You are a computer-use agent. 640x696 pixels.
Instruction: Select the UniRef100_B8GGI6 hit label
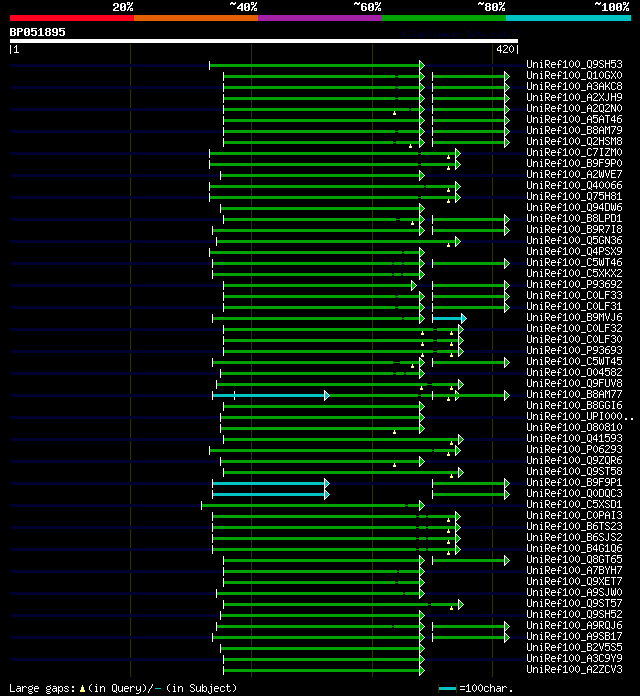[x=574, y=406]
